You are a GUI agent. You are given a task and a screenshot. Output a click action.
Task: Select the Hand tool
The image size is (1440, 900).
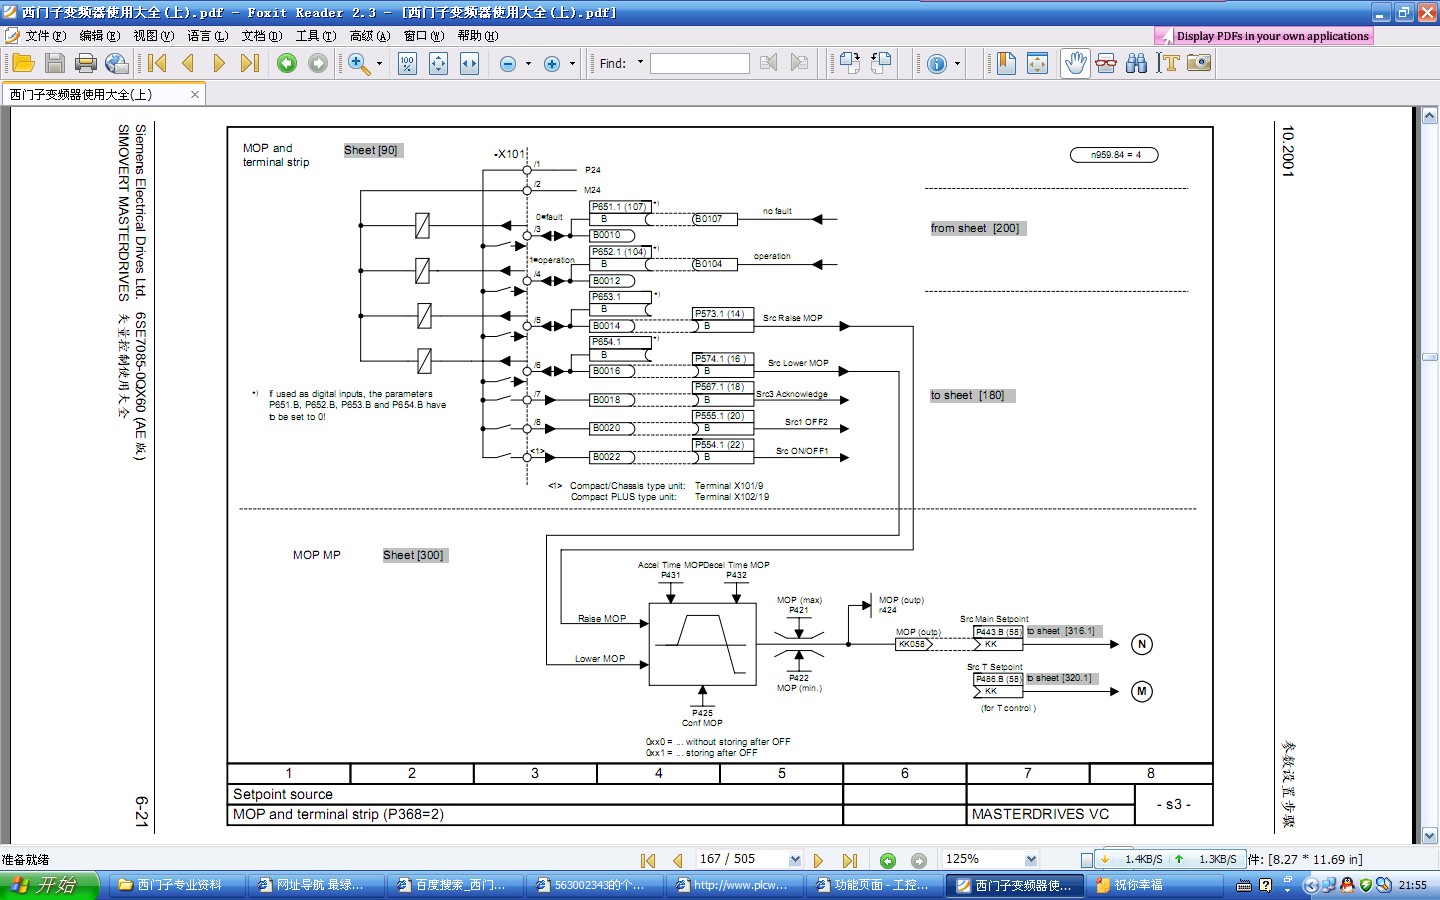(1075, 63)
